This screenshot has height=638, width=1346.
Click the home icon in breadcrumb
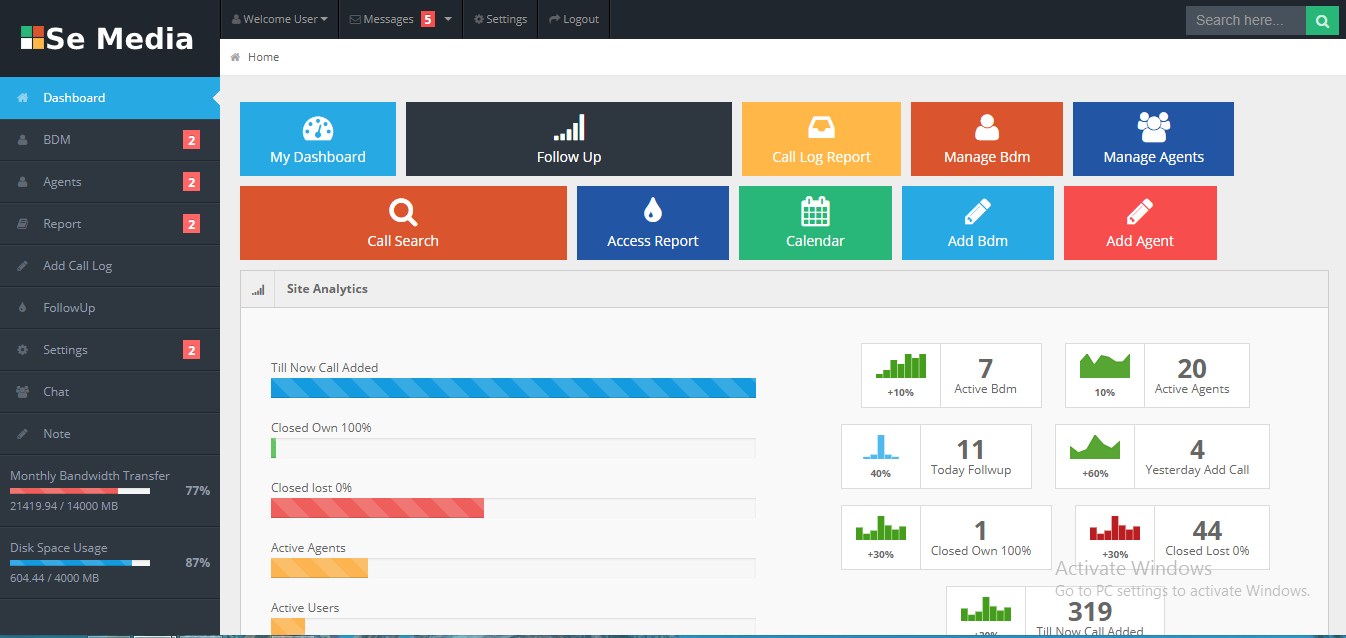coord(235,57)
